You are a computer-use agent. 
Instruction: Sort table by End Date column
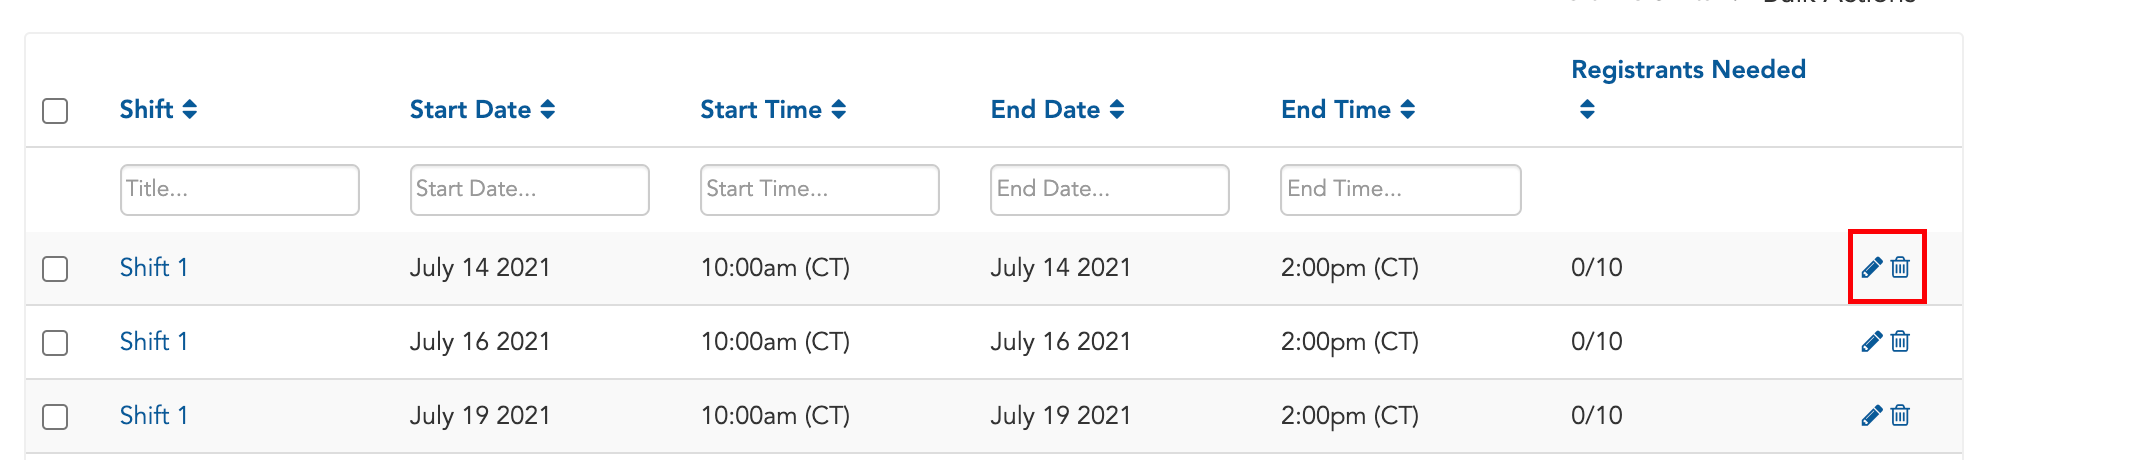1058,109
